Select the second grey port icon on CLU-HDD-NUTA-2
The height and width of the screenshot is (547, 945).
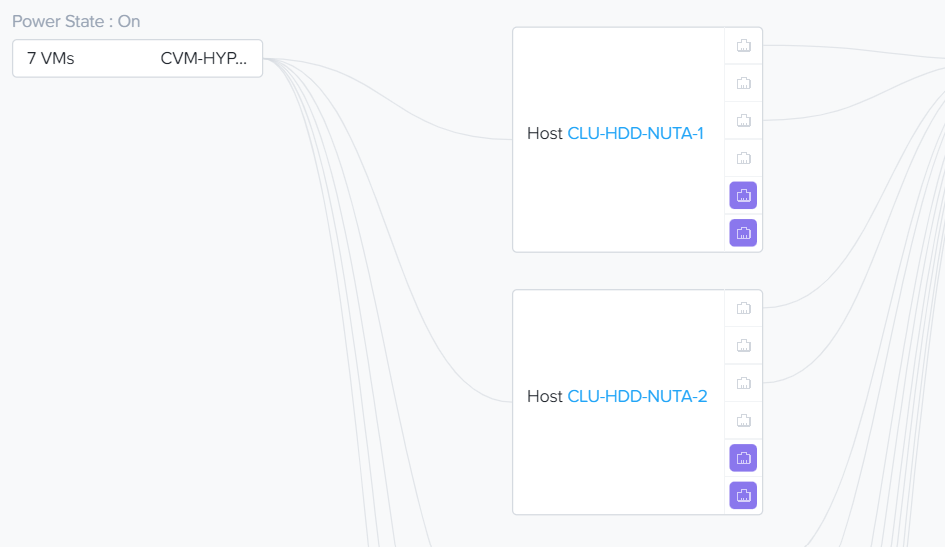[x=743, y=346]
